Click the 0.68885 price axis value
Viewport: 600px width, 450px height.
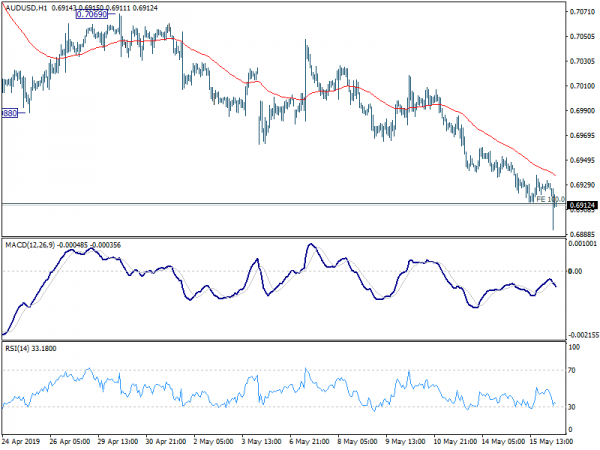point(582,235)
